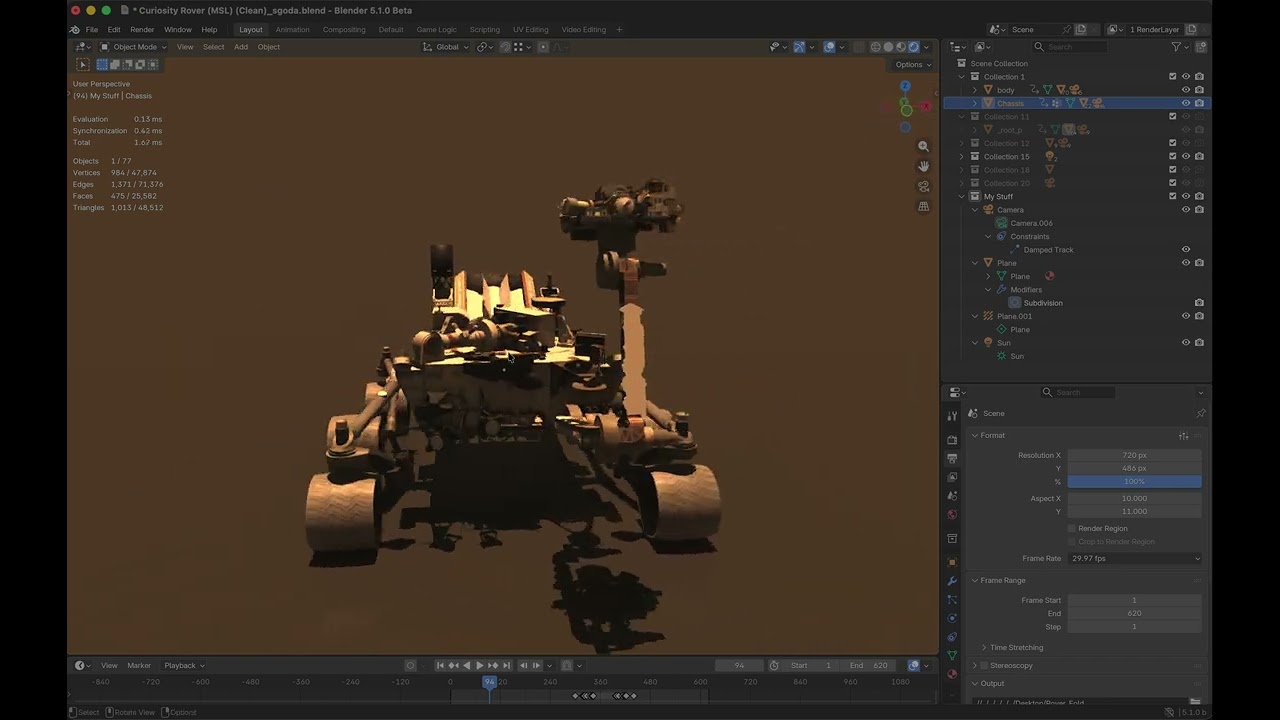Open Frame Rate dropdown
1280x720 pixels.
tap(1135, 558)
